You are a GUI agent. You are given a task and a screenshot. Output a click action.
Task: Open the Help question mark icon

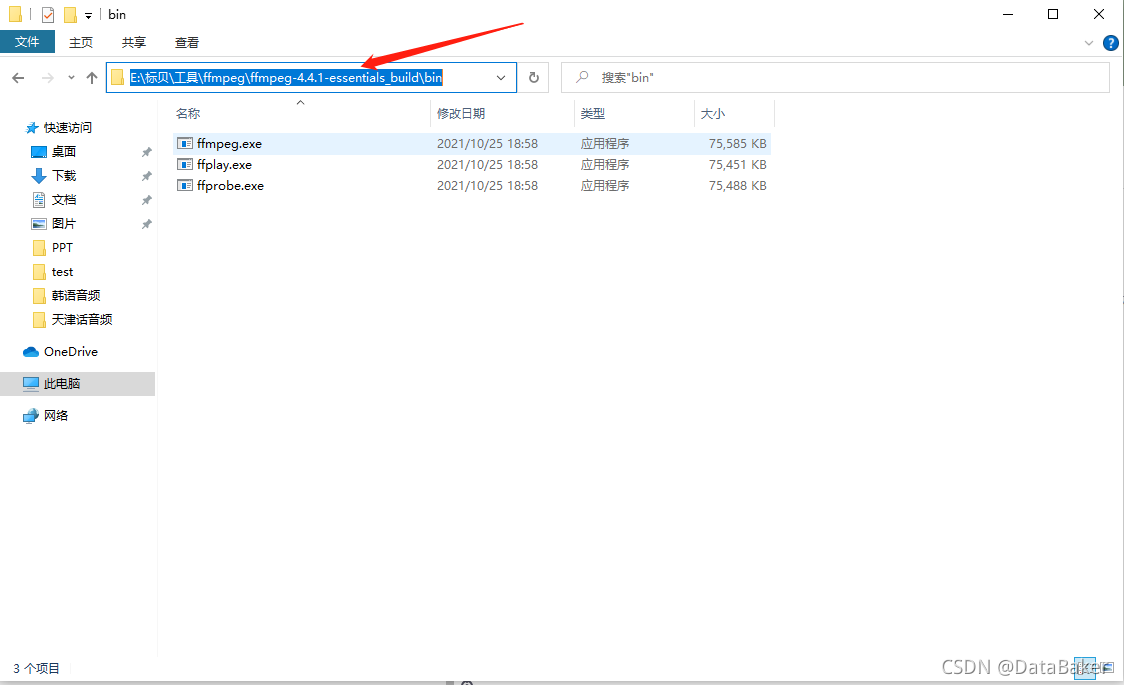[1110, 43]
